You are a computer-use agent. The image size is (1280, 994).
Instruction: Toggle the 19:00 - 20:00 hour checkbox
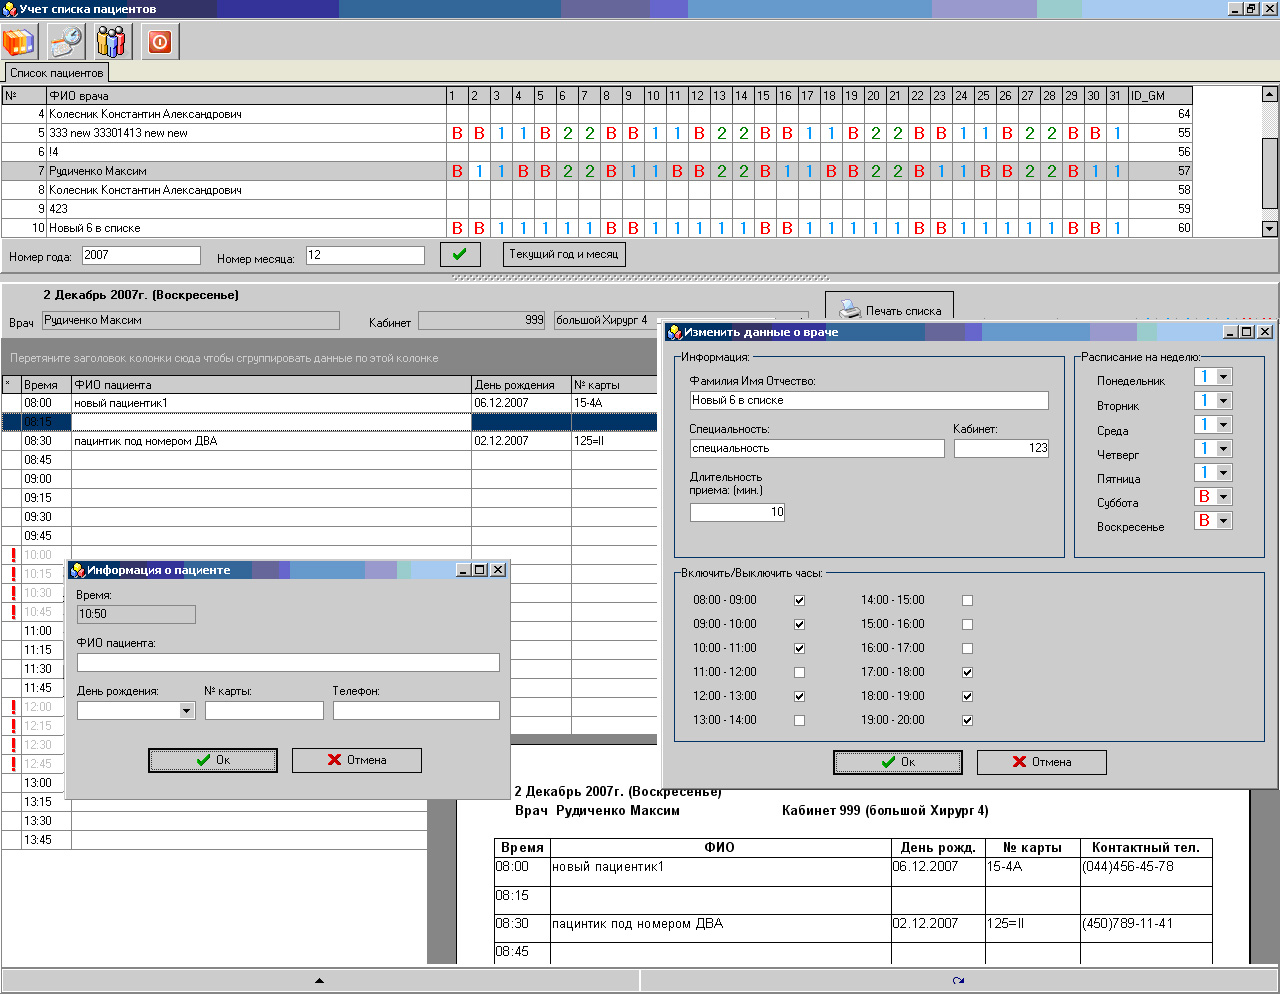pos(967,721)
